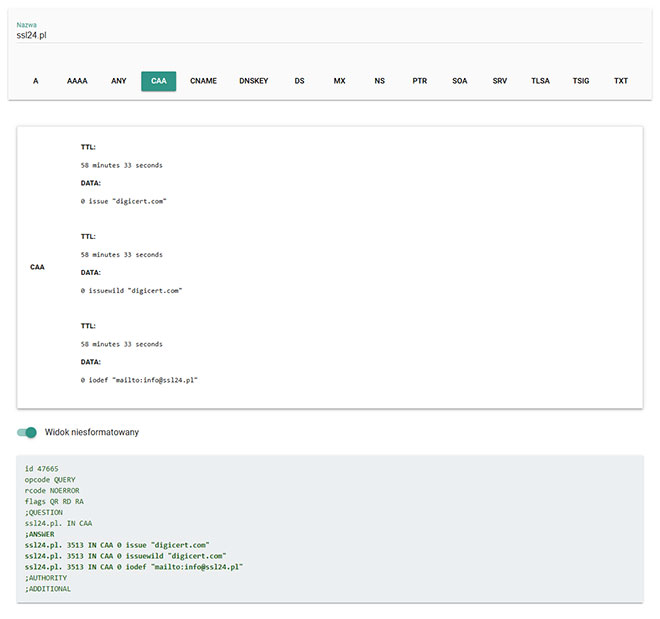Click the raw line 'rcode NOERROR'
The height and width of the screenshot is (619, 660).
(52, 491)
